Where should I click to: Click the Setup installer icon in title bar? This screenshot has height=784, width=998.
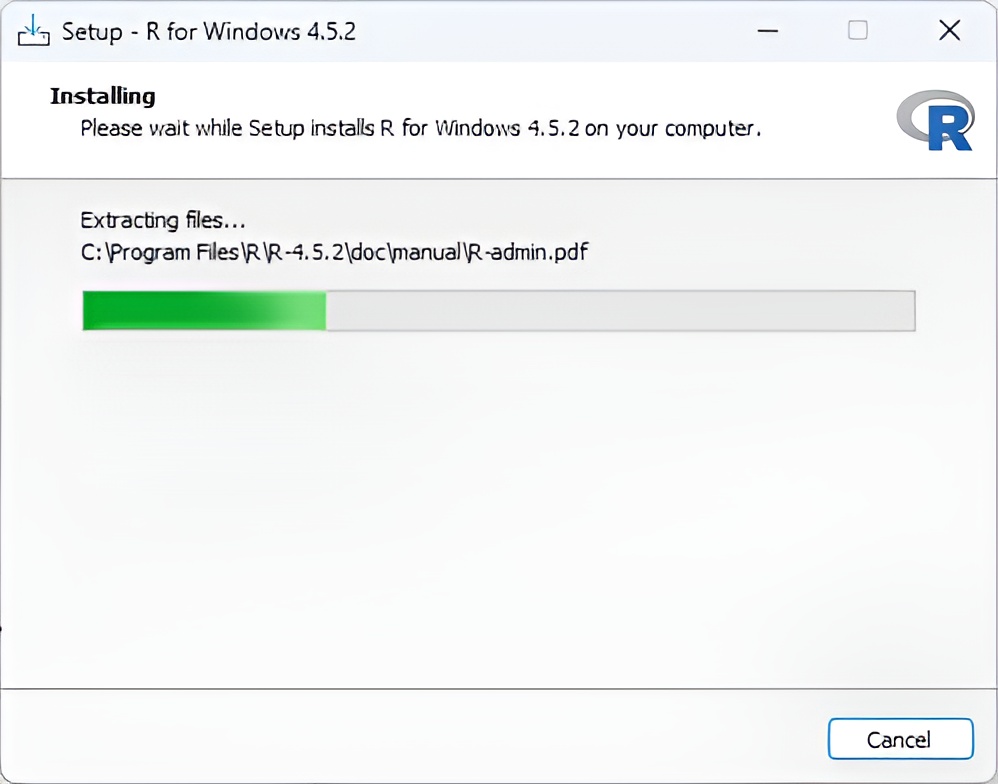click(x=33, y=30)
